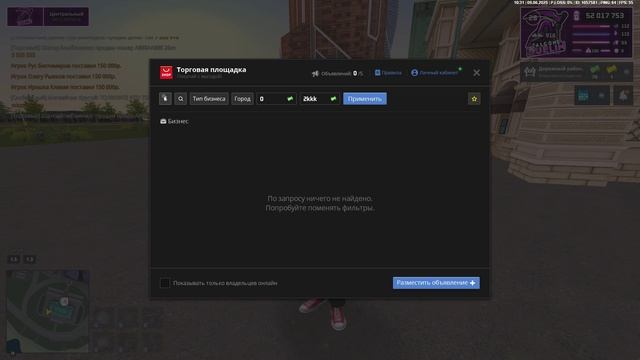Open the Тип бизнеса dropdown

[209, 99]
